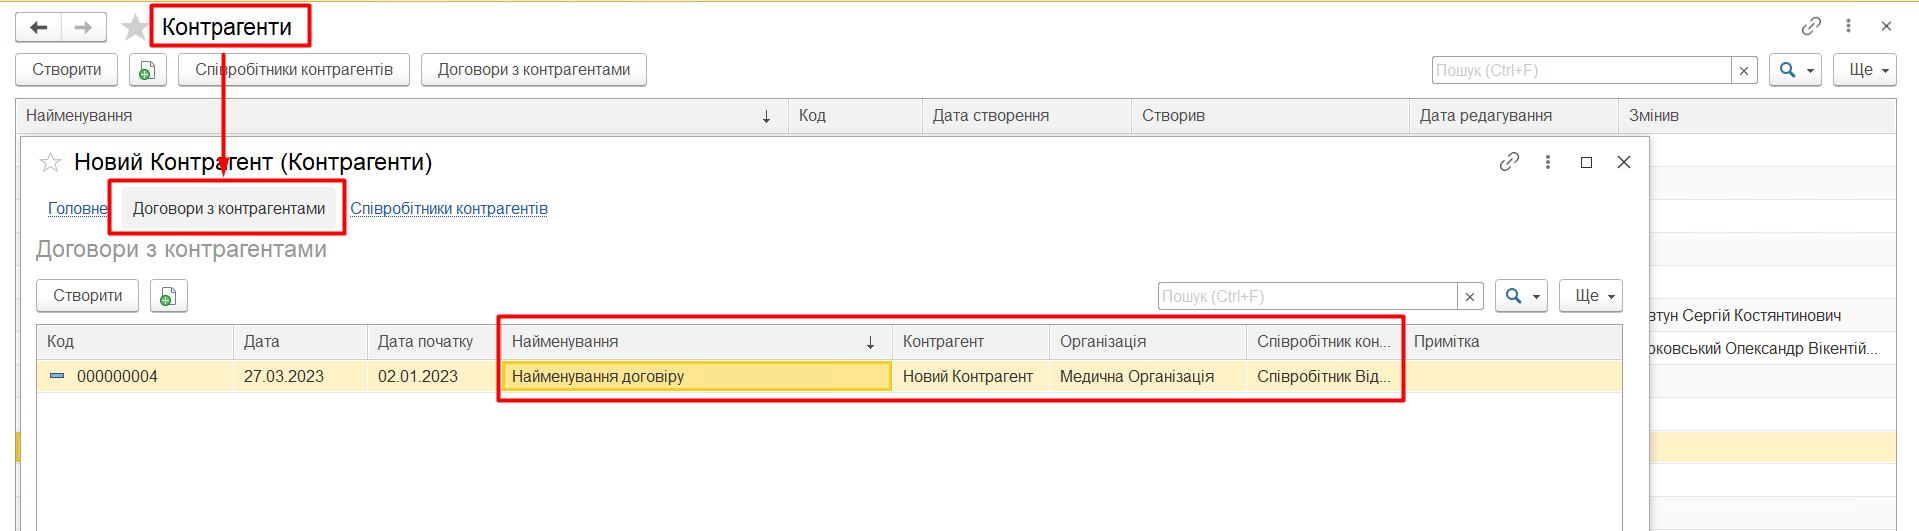1919x531 pixels.
Task: Click copy-create icon in contracts toolbar
Action: click(x=168, y=296)
